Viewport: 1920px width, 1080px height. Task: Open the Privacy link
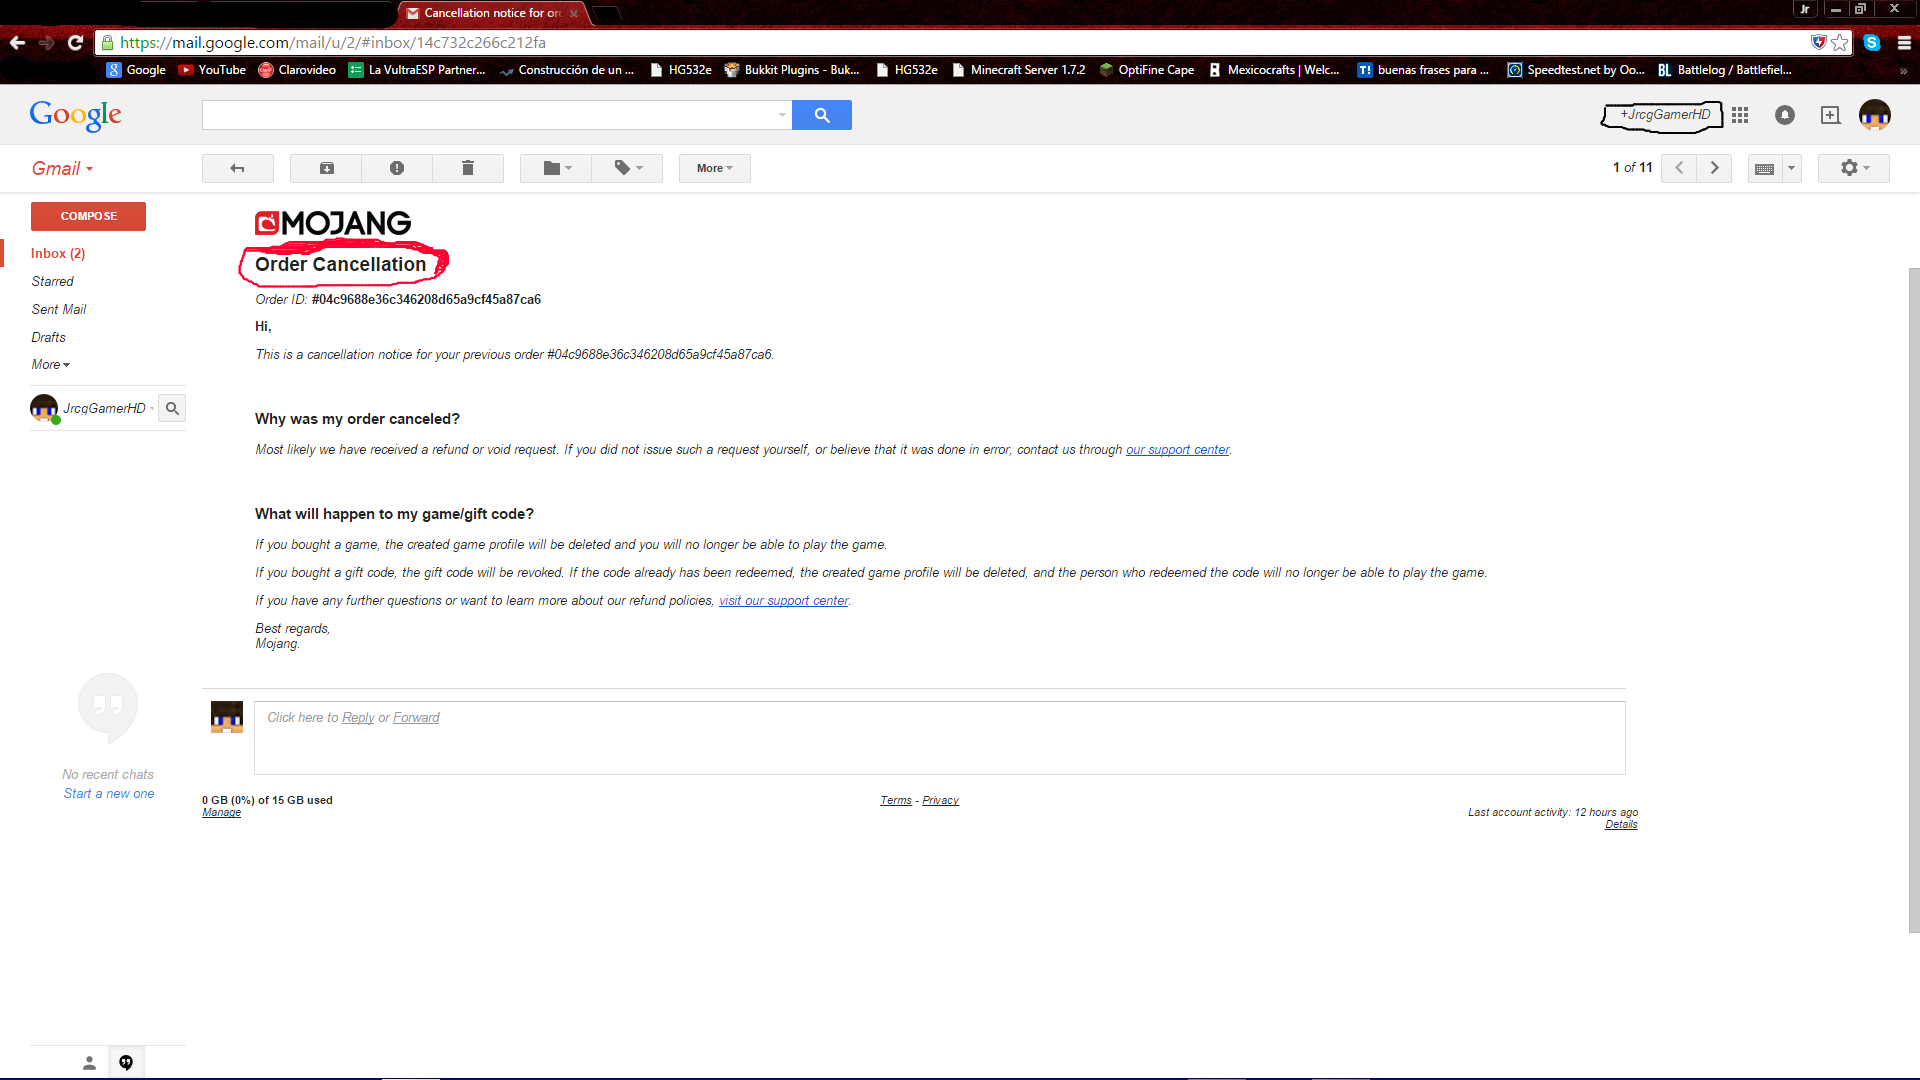(x=940, y=801)
